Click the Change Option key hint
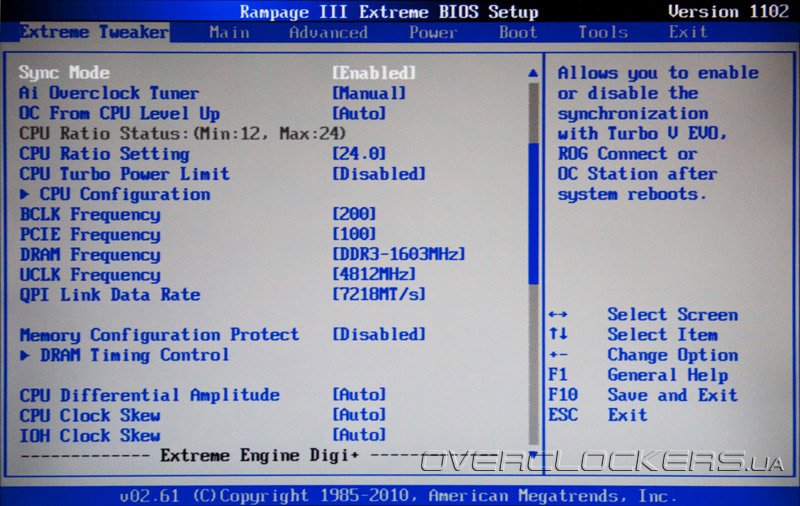This screenshot has width=800, height=506. coord(643,355)
